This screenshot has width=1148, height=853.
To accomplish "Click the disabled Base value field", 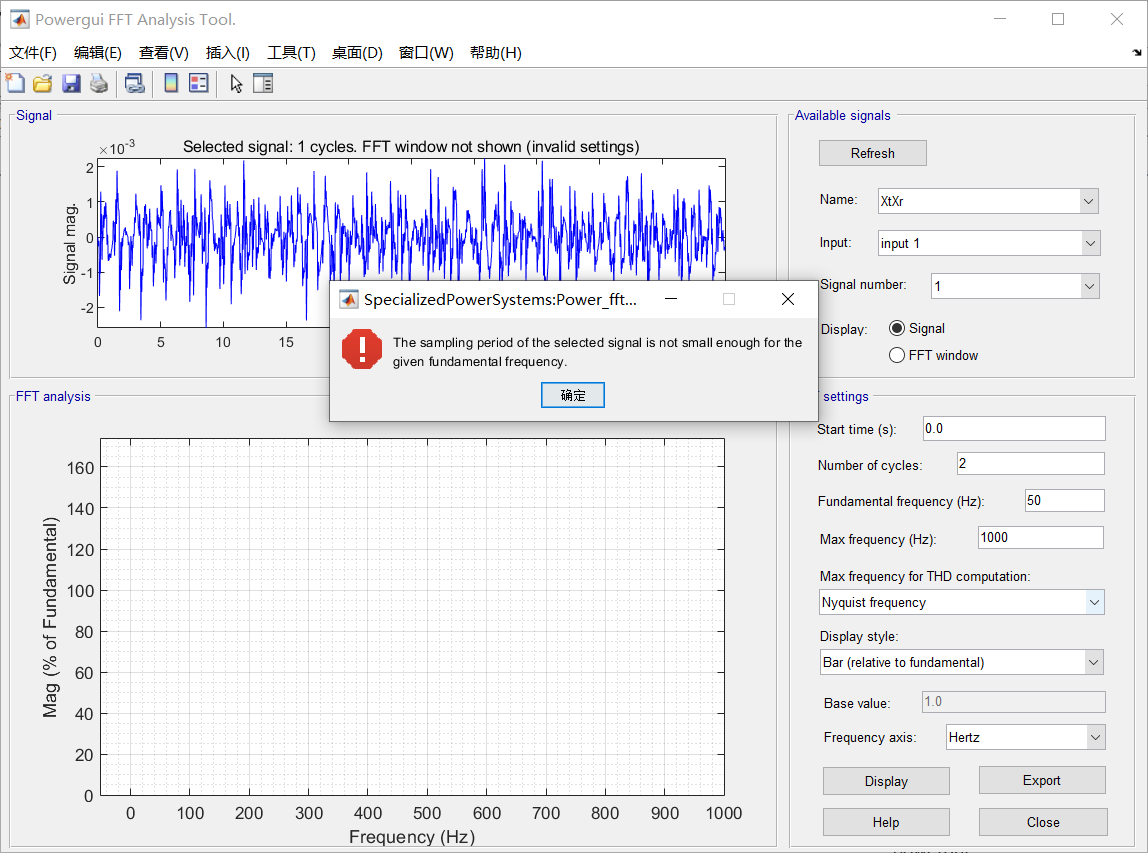I will [1013, 701].
